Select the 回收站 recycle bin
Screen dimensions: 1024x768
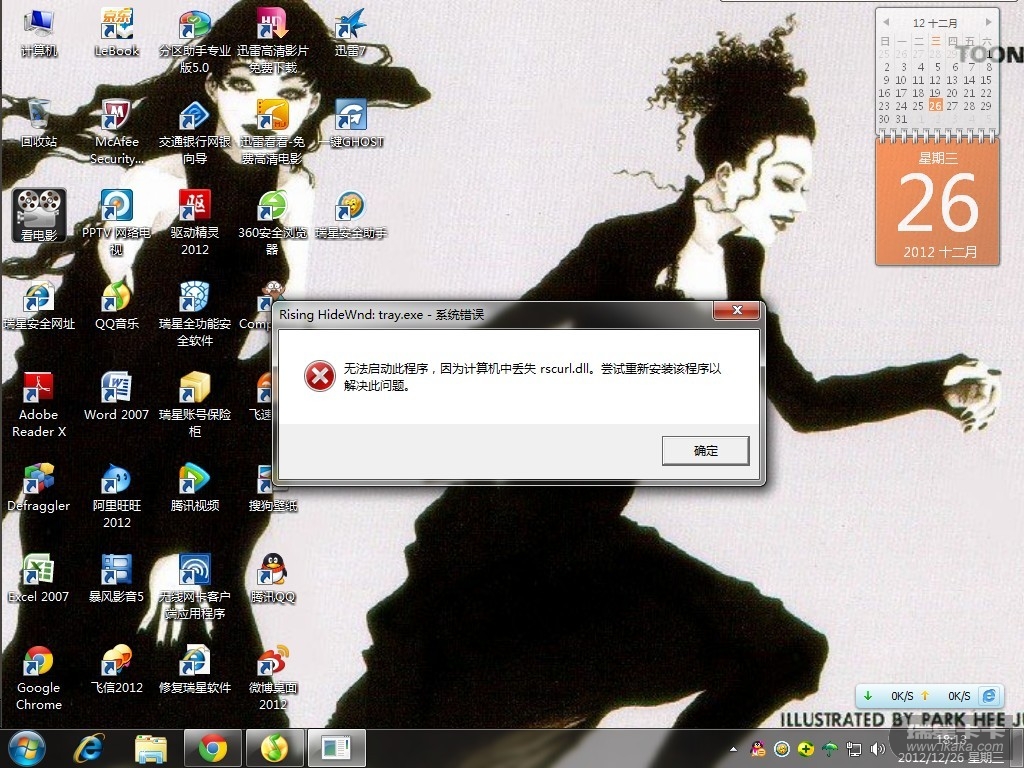click(x=39, y=124)
